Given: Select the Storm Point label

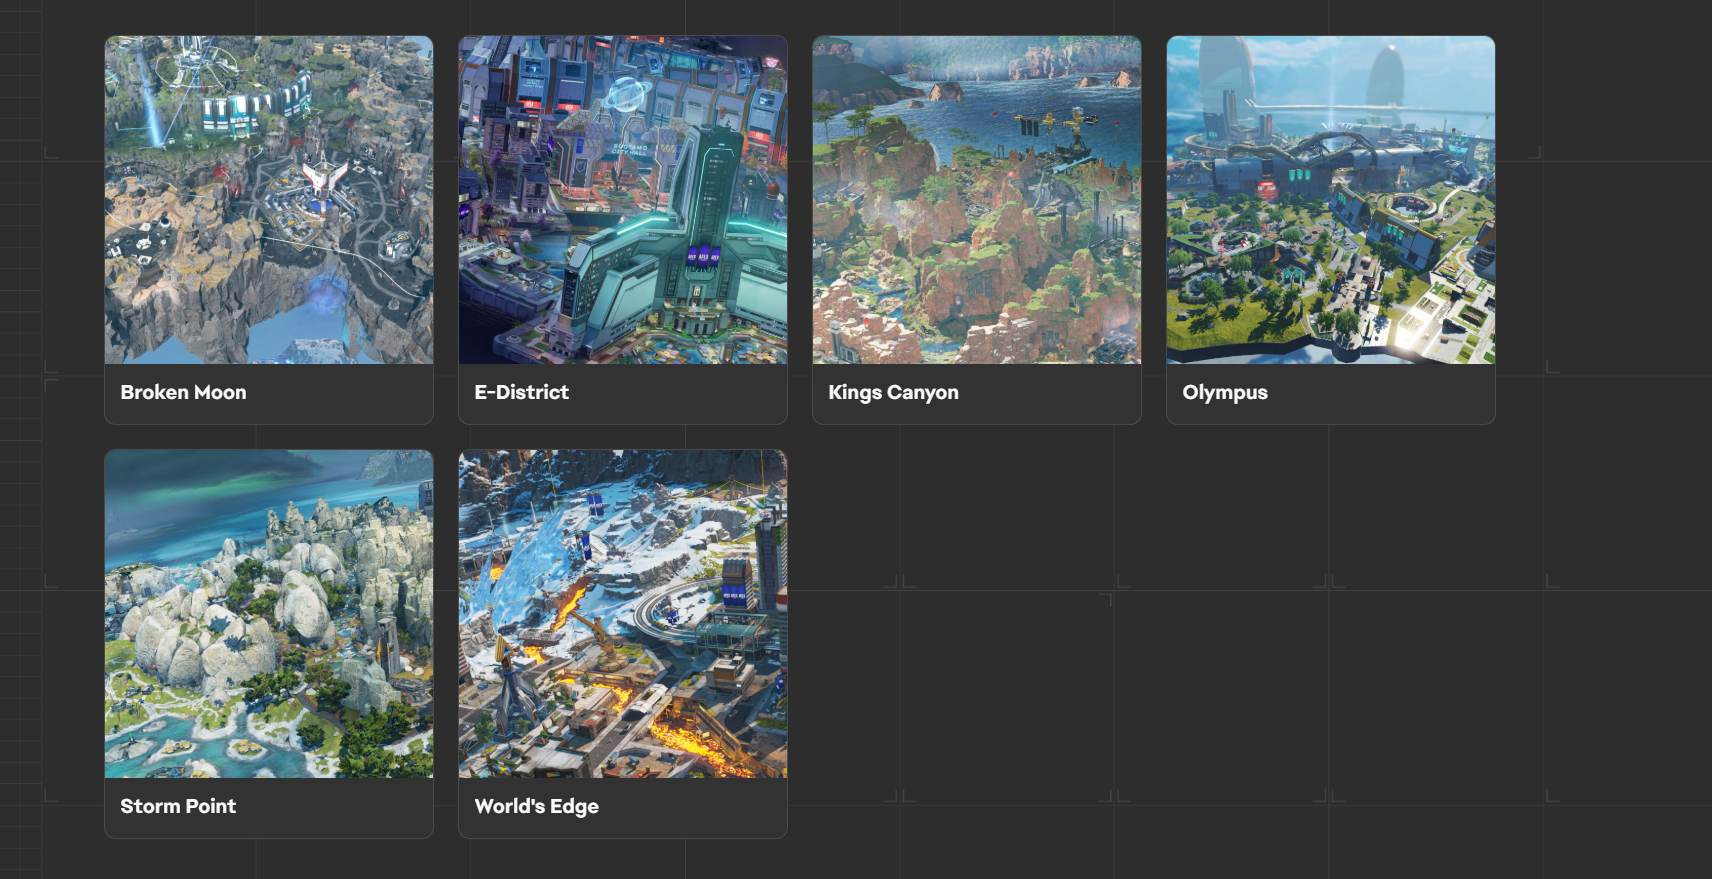Looking at the screenshot, I should [178, 806].
